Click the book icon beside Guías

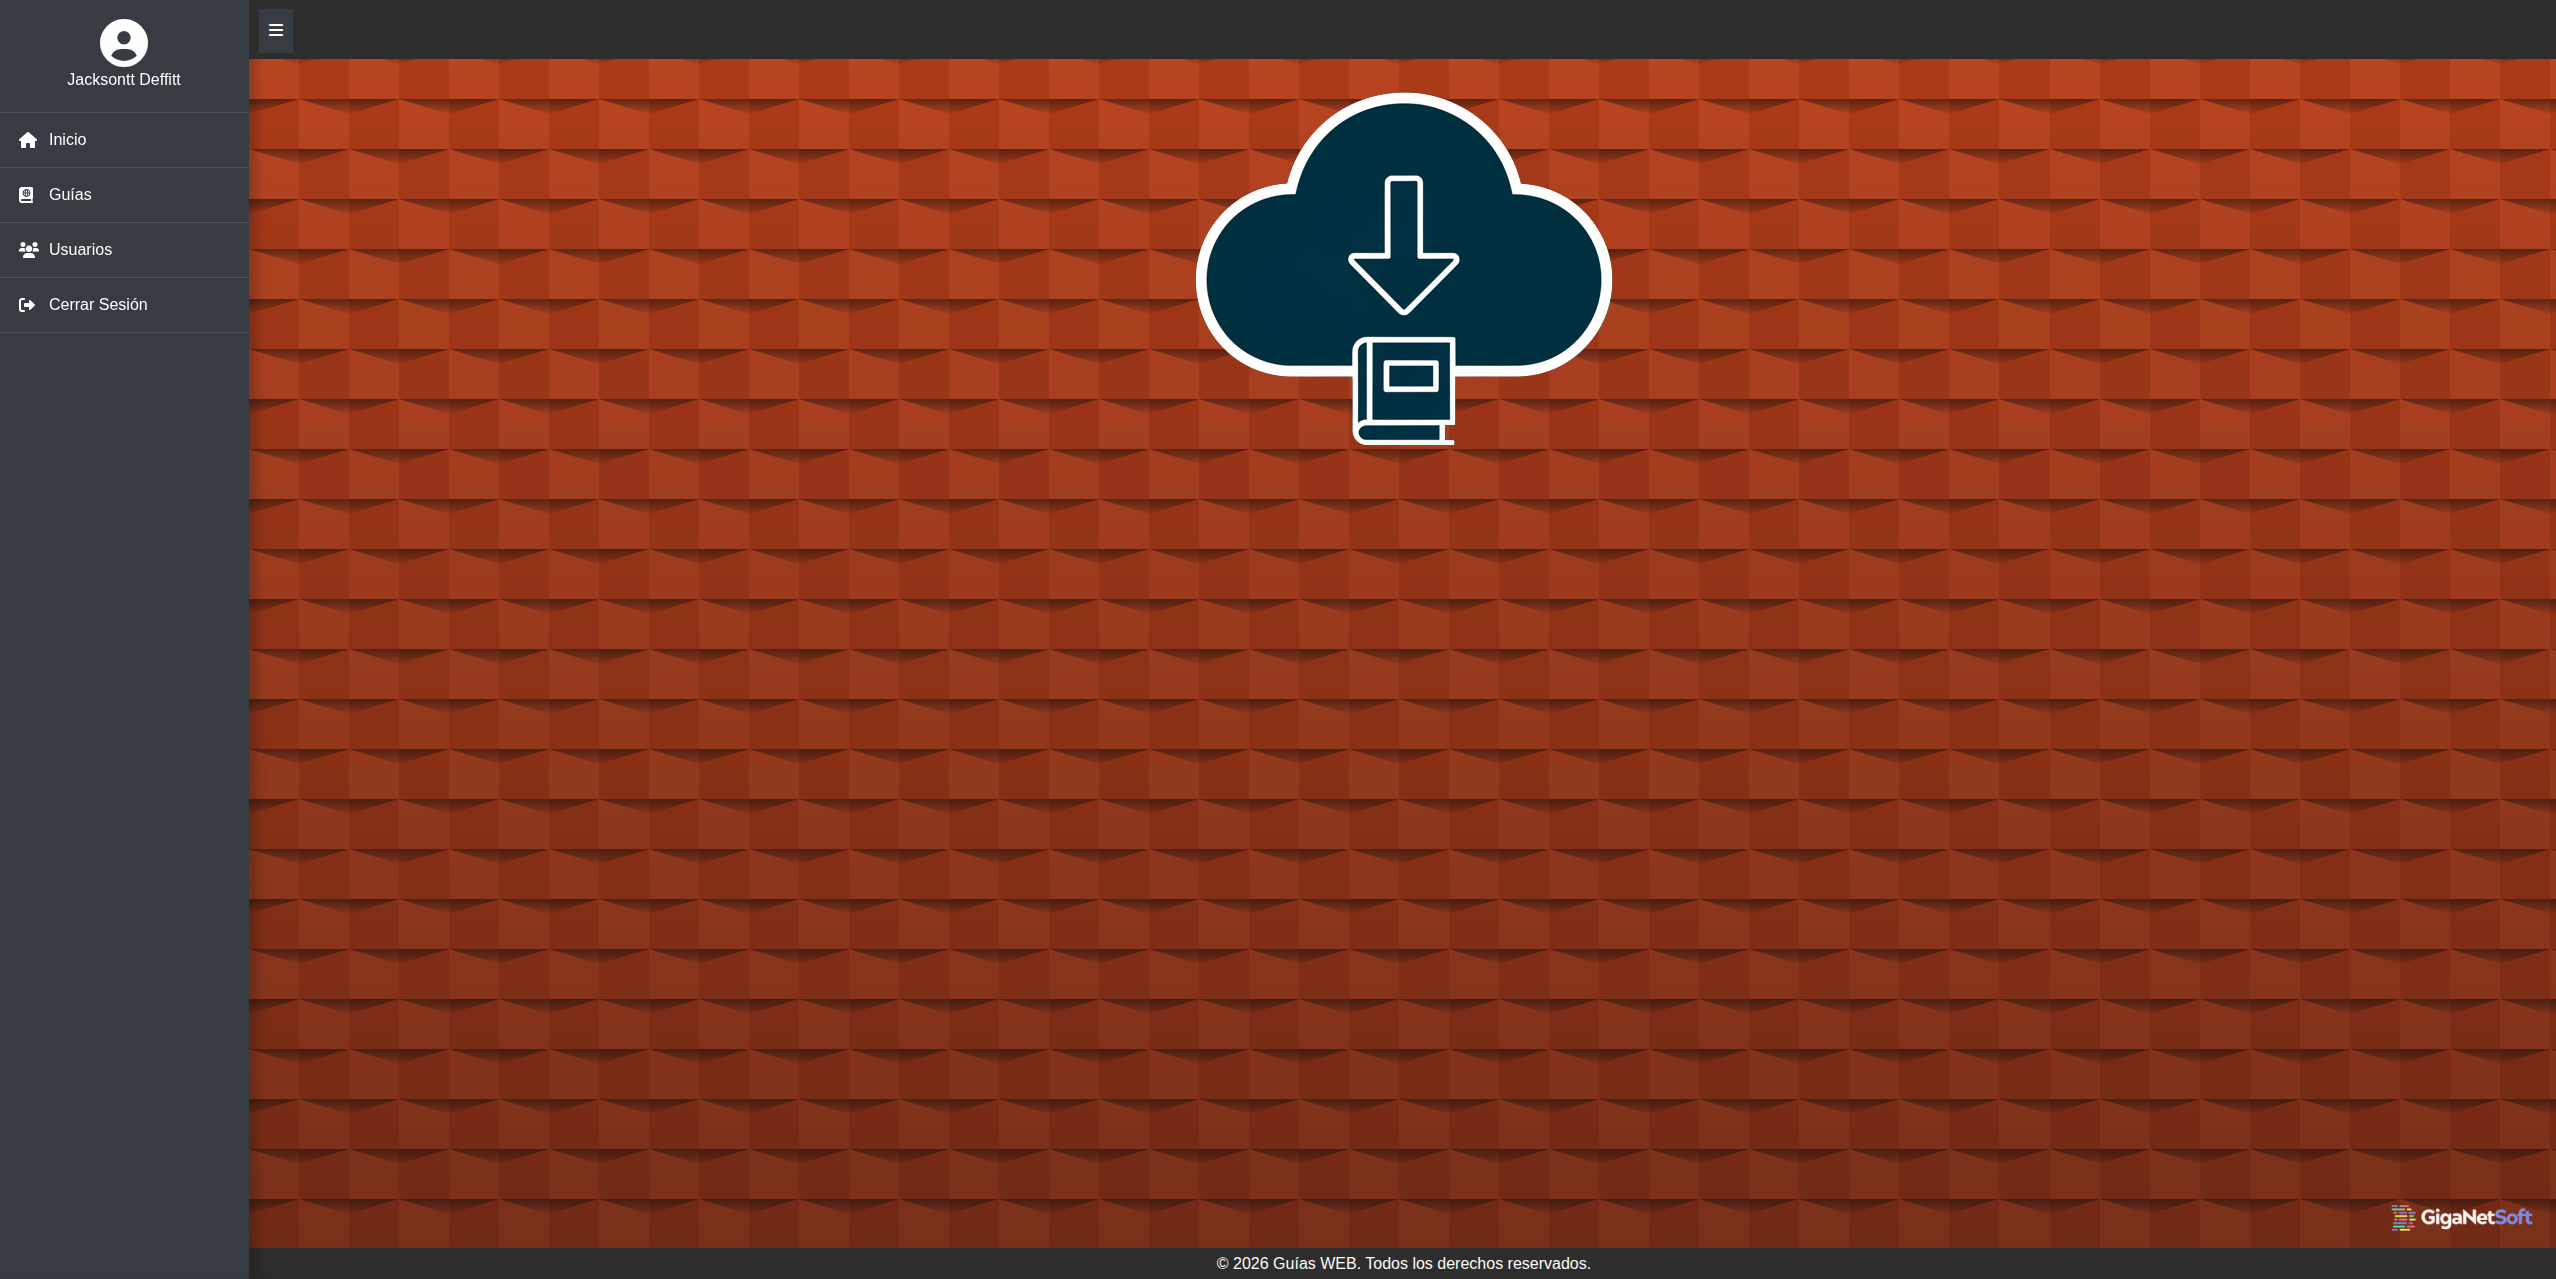27,195
